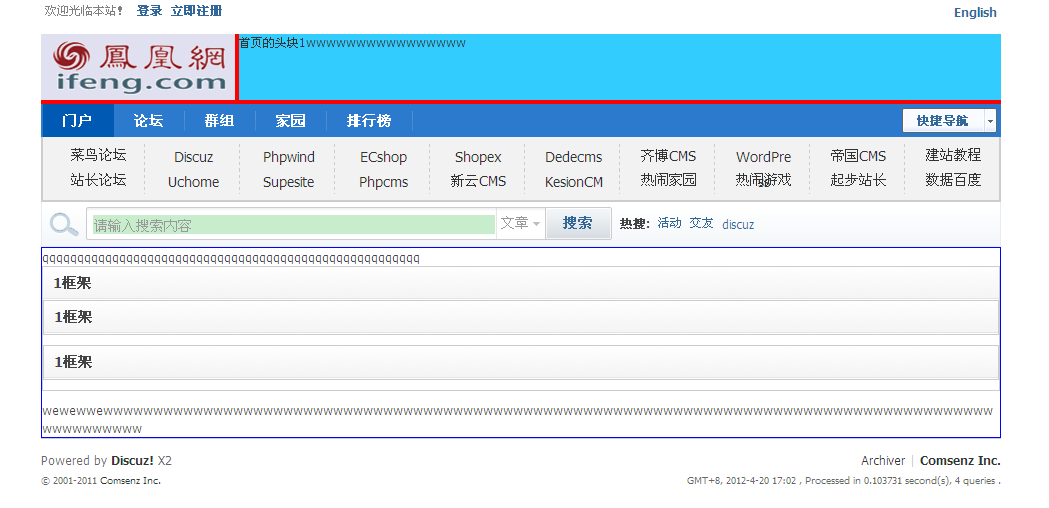Screen dimensions: 1049x508
Task: Click the GMT+8 timestamp footer text
Action: [x=844, y=481]
